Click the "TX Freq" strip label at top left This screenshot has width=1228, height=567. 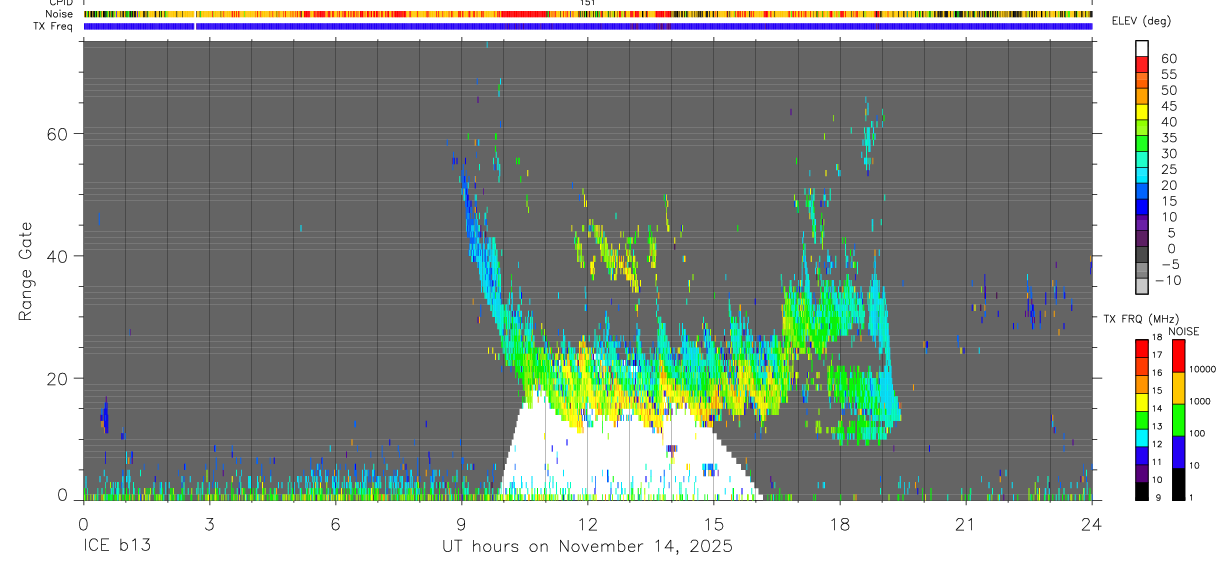[52, 26]
